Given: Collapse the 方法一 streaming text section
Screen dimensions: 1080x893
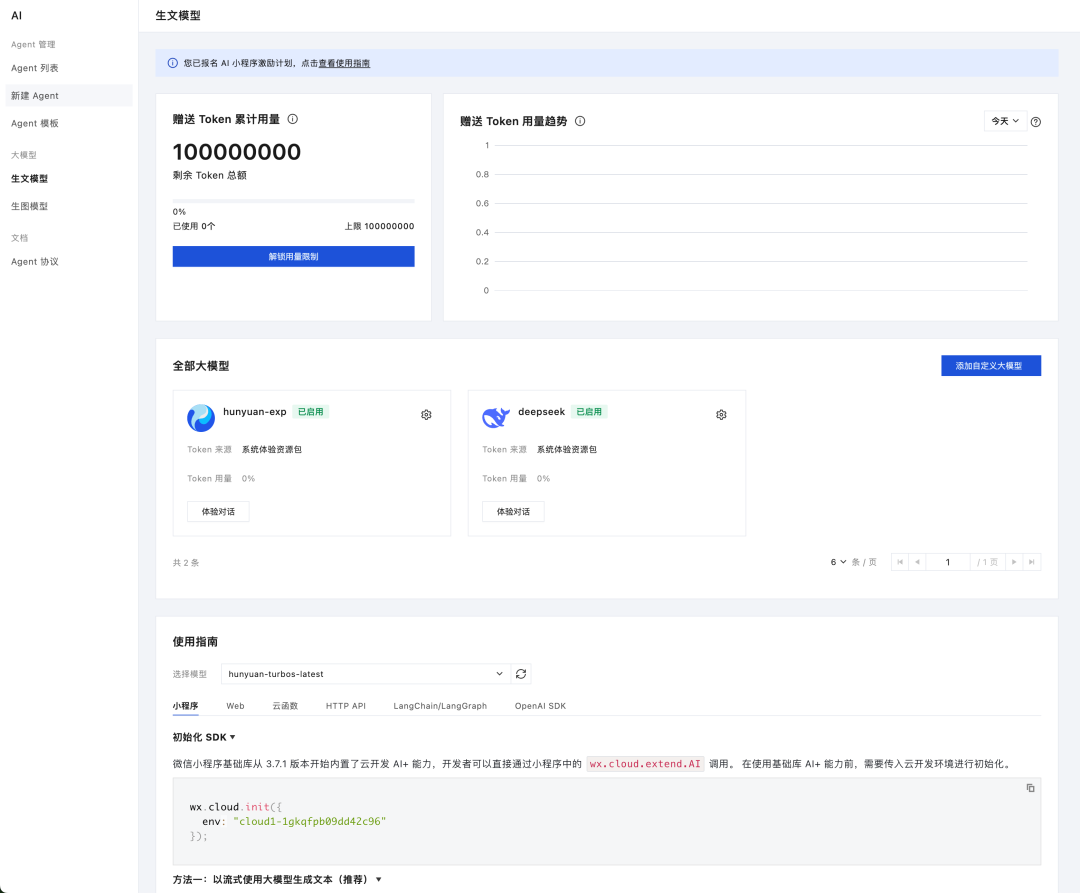Looking at the screenshot, I should (x=277, y=879).
